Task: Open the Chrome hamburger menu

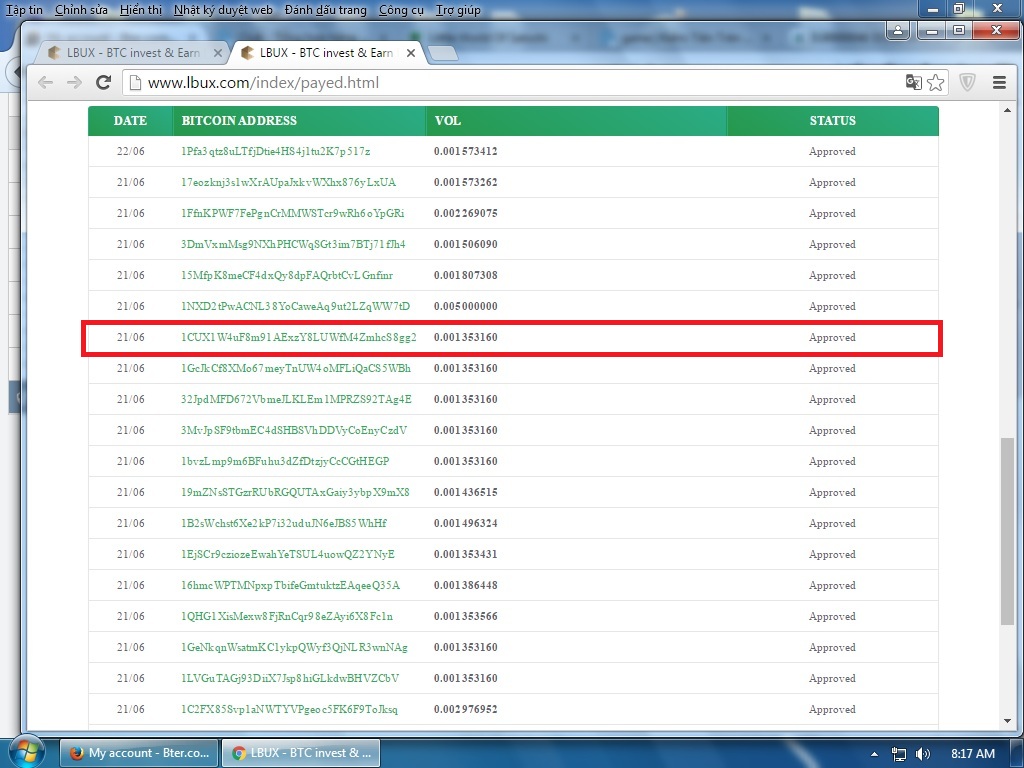Action: click(x=999, y=82)
